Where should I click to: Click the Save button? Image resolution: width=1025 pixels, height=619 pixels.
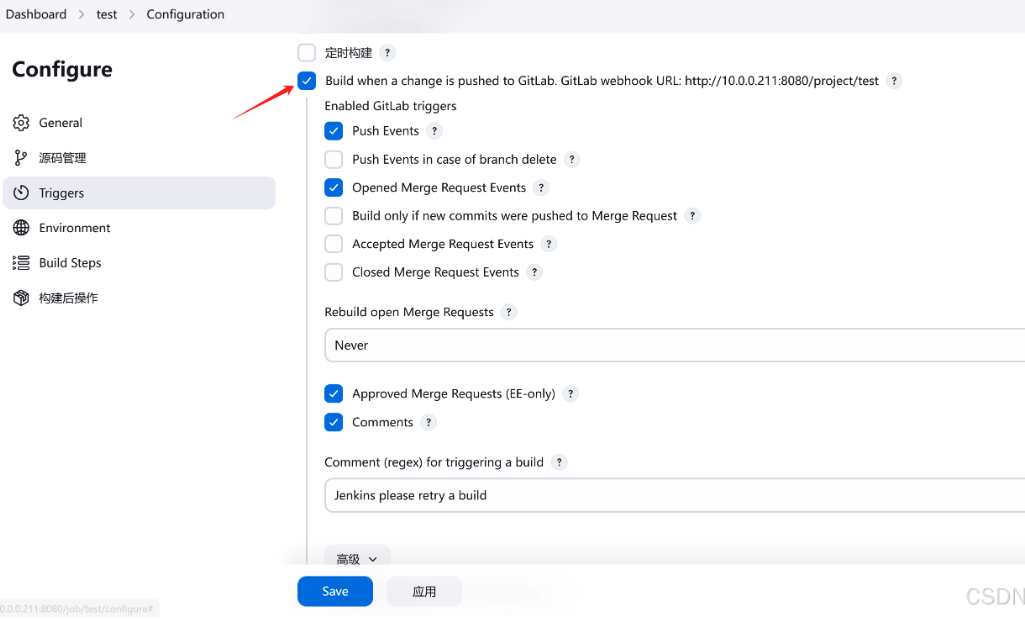335,591
